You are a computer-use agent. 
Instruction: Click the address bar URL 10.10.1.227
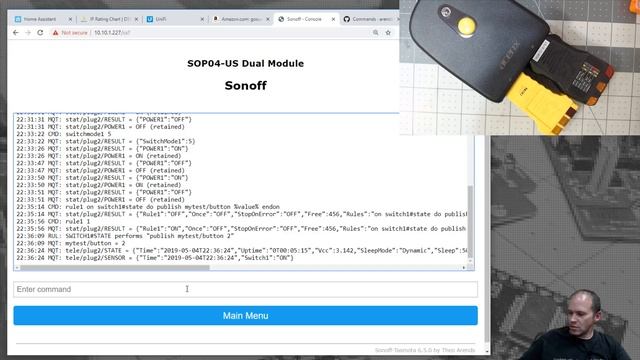point(112,33)
